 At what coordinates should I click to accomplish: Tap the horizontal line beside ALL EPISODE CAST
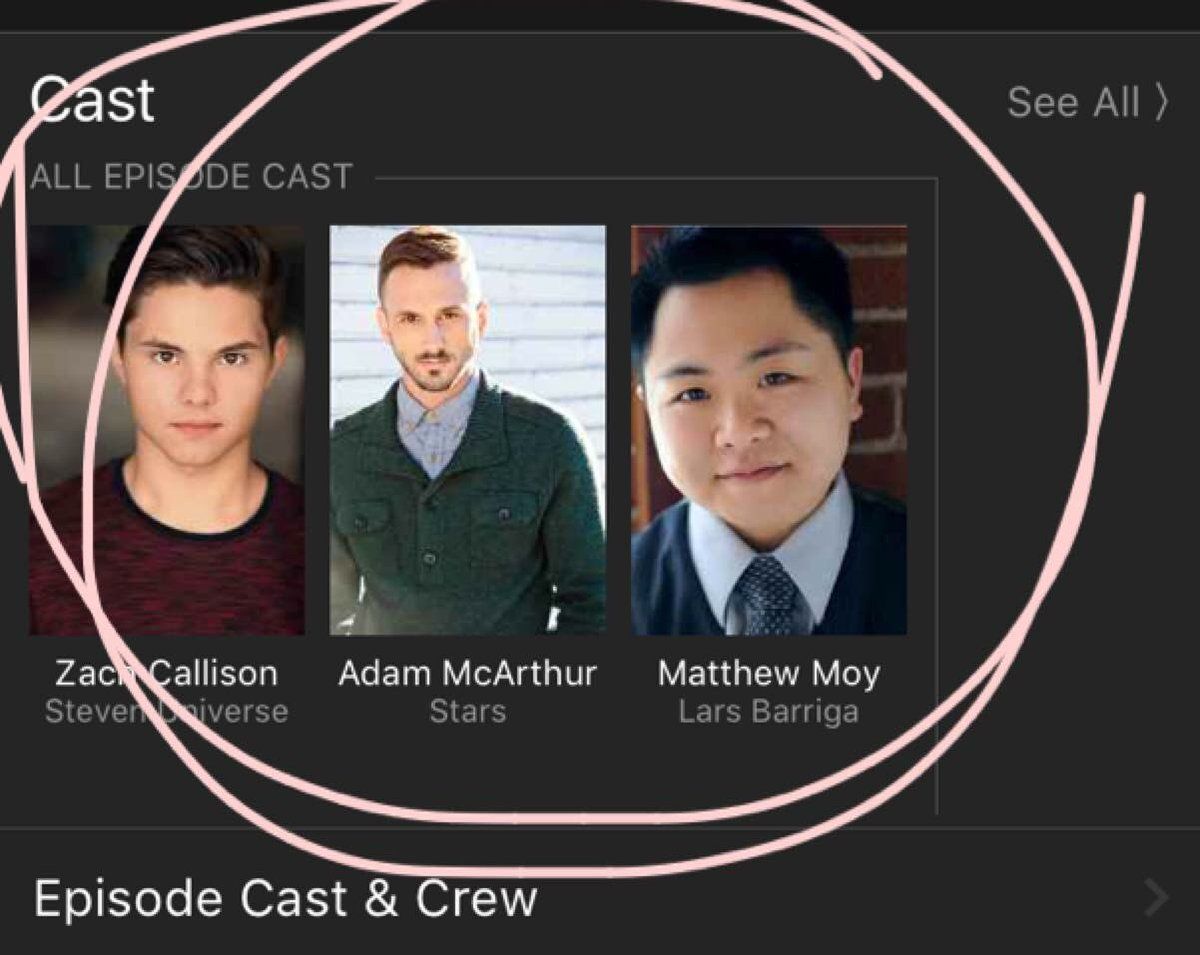(x=656, y=179)
